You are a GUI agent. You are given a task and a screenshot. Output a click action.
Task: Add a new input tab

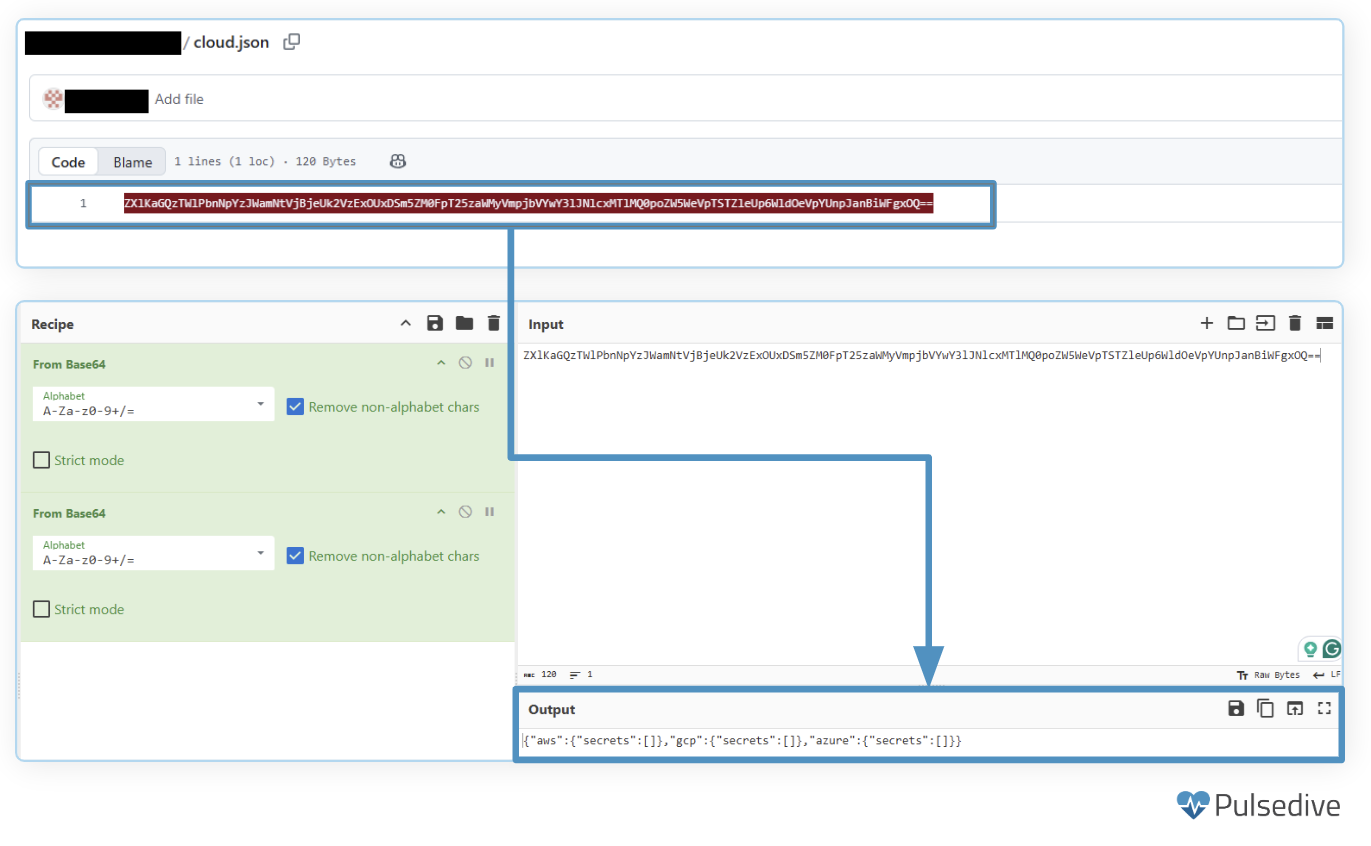pos(1206,323)
